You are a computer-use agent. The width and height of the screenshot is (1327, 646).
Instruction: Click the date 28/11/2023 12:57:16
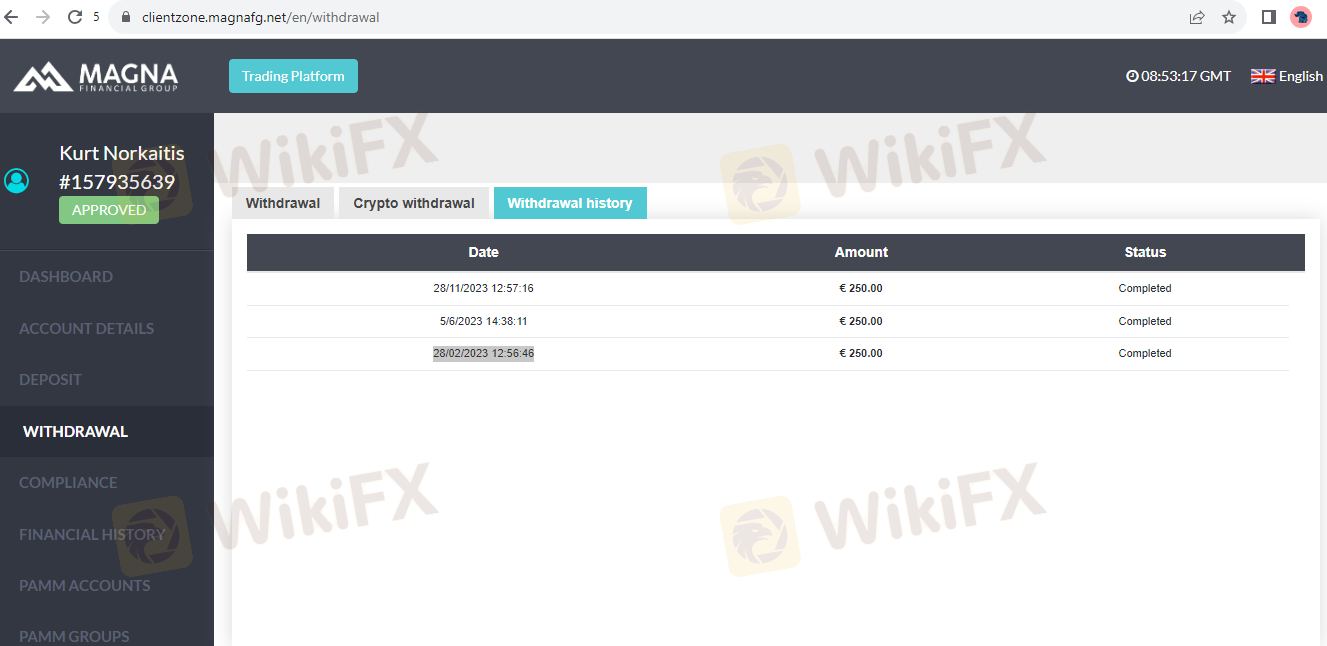point(483,288)
